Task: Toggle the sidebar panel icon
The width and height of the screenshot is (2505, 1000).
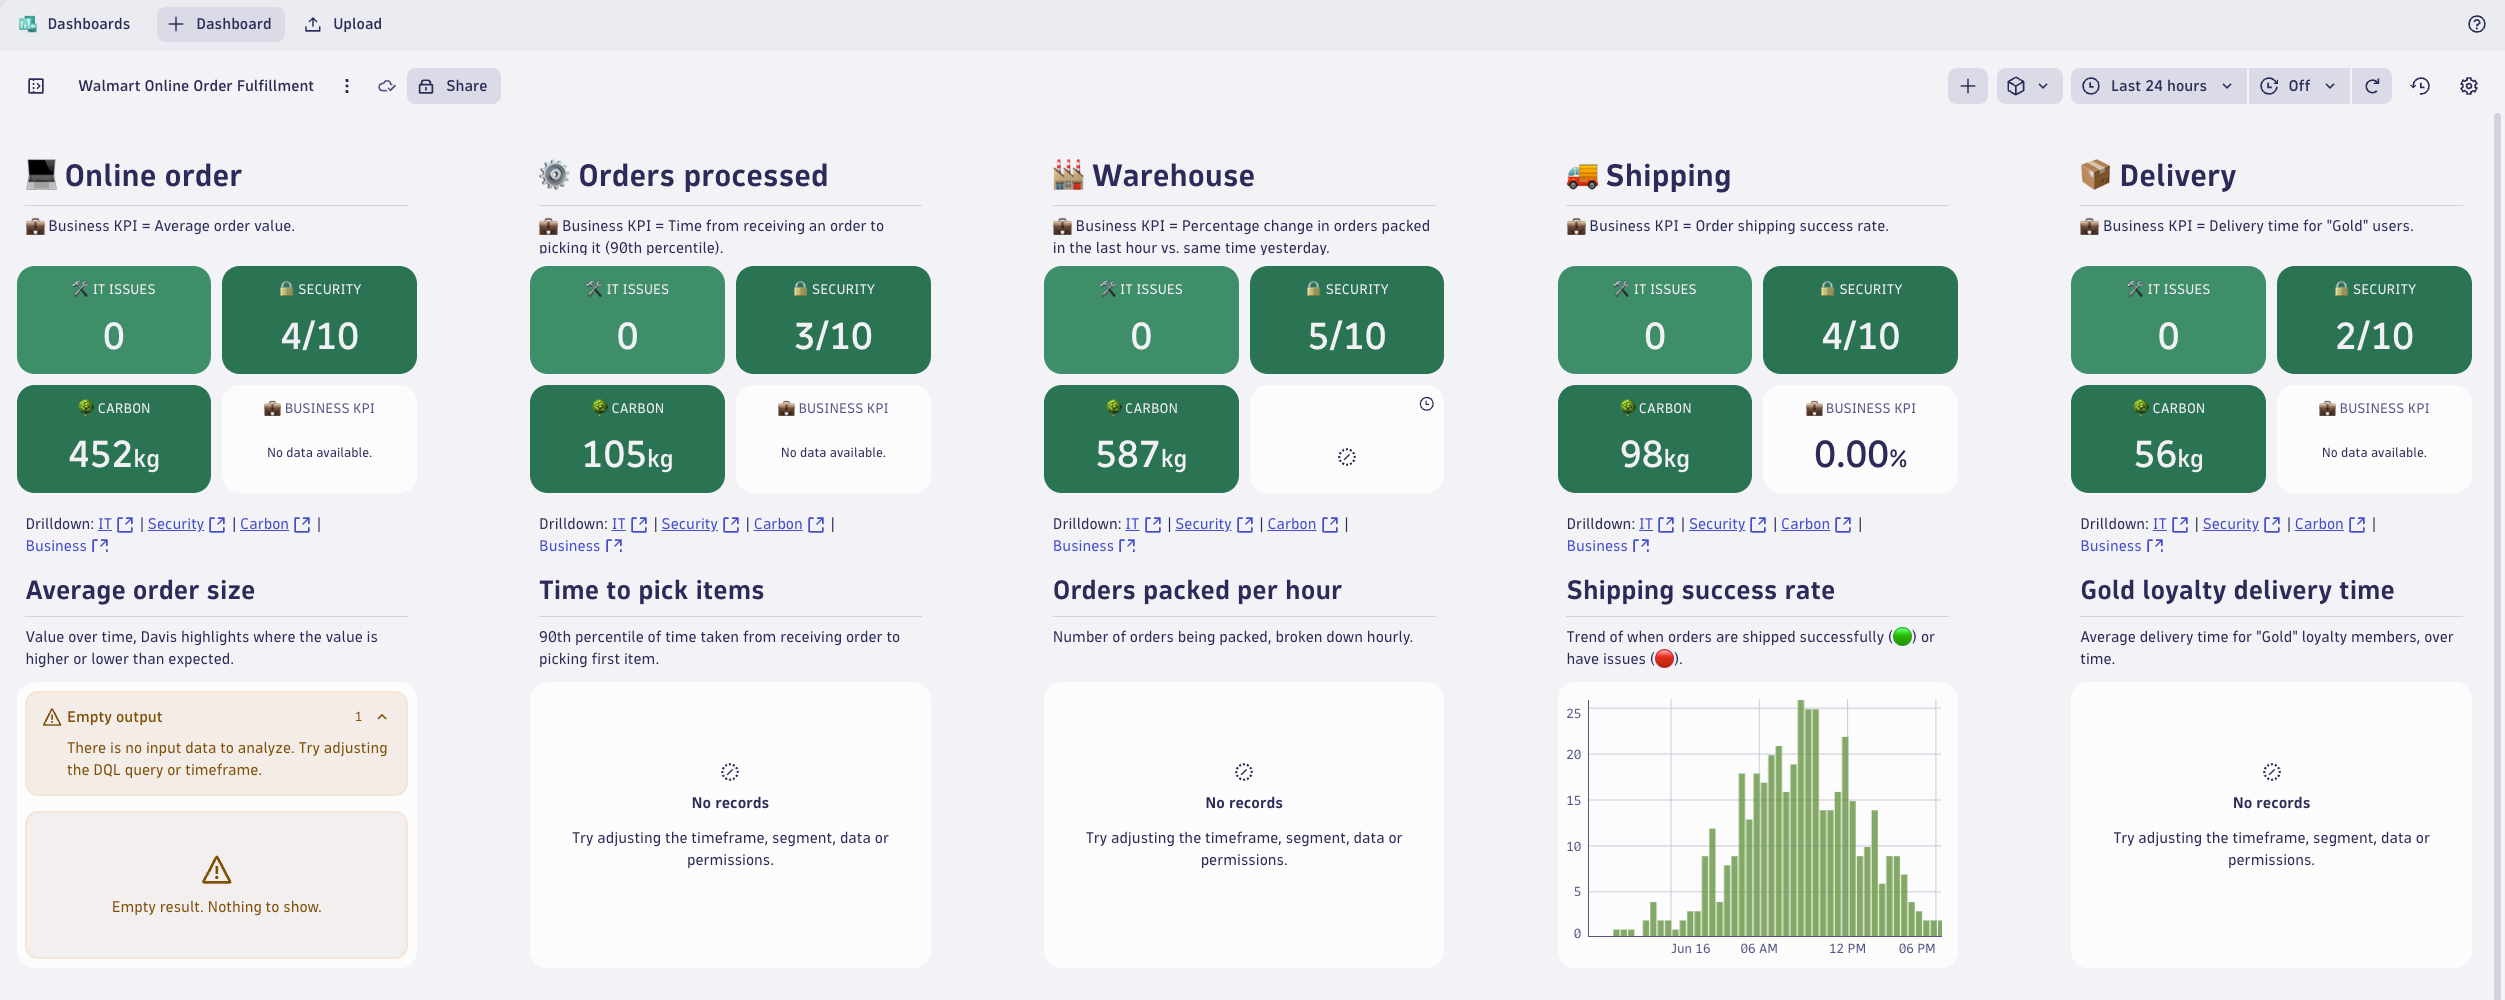Action: point(36,86)
